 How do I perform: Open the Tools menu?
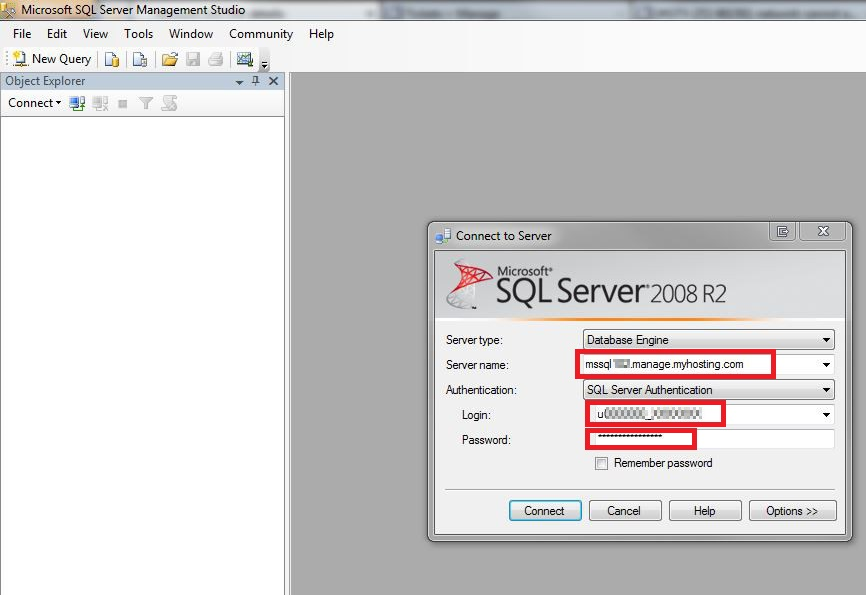coord(139,34)
